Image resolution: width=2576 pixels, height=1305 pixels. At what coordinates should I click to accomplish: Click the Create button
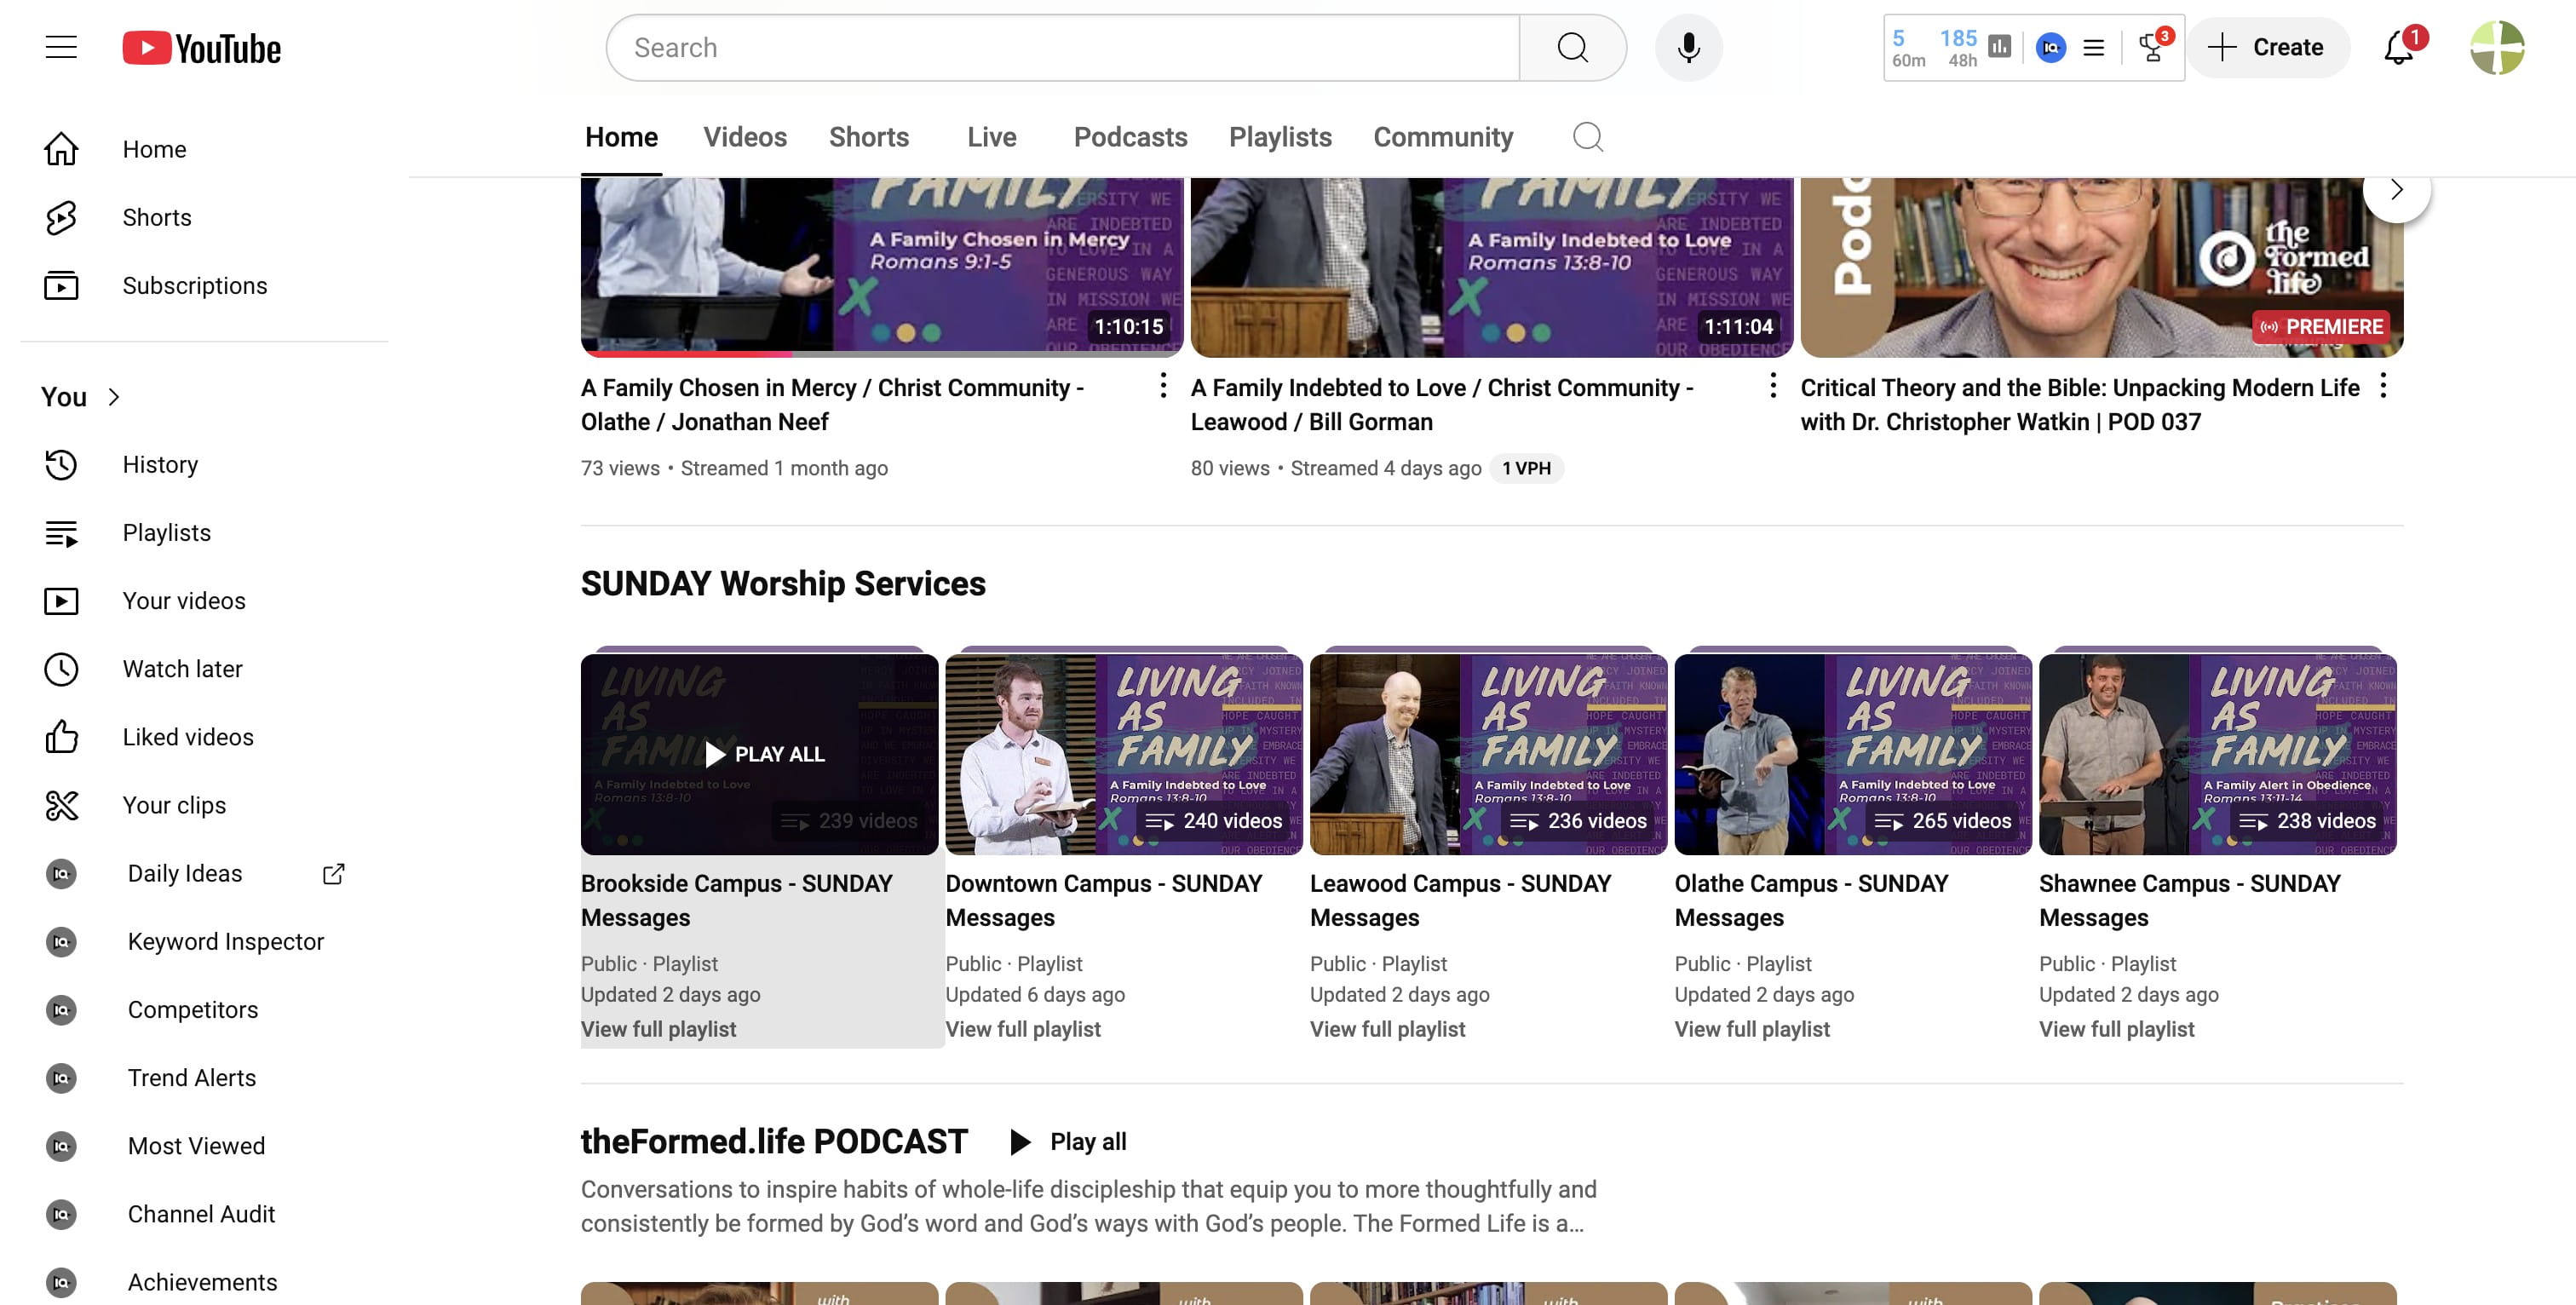pyautogui.click(x=2267, y=47)
